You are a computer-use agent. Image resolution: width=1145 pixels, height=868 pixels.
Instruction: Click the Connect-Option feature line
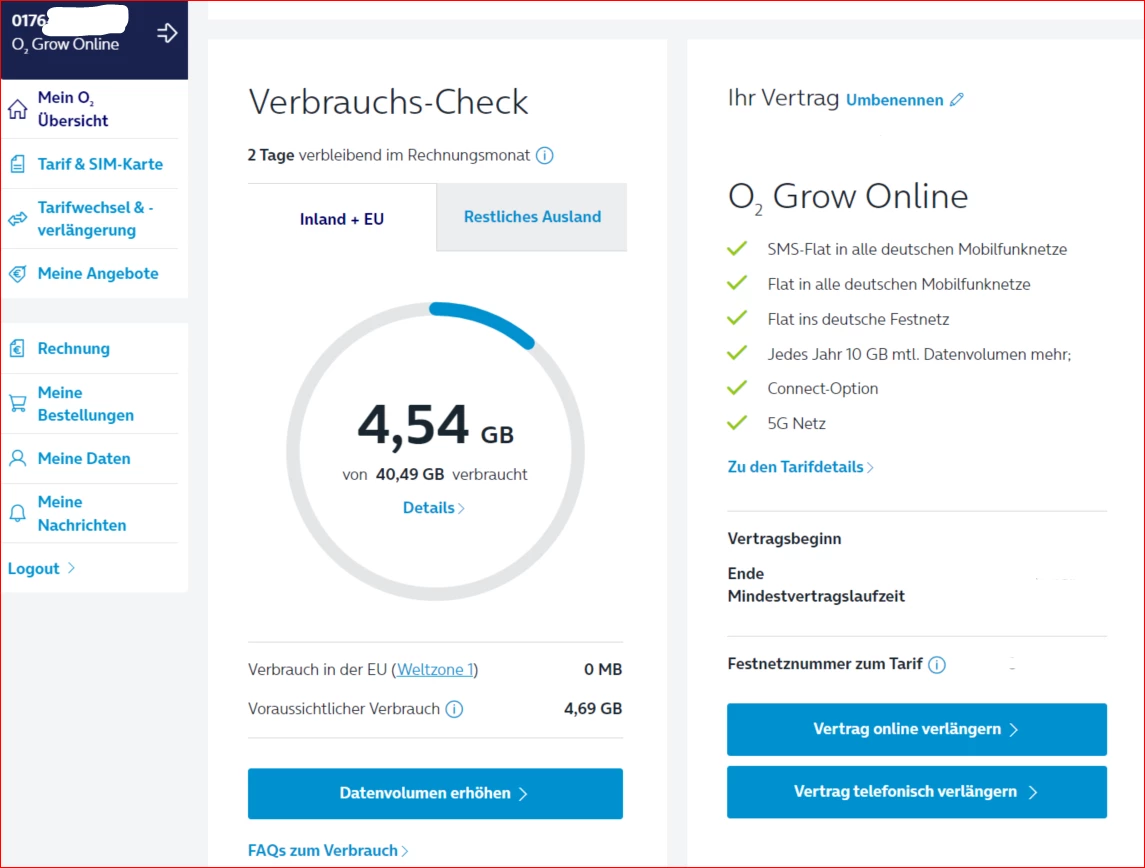point(822,388)
